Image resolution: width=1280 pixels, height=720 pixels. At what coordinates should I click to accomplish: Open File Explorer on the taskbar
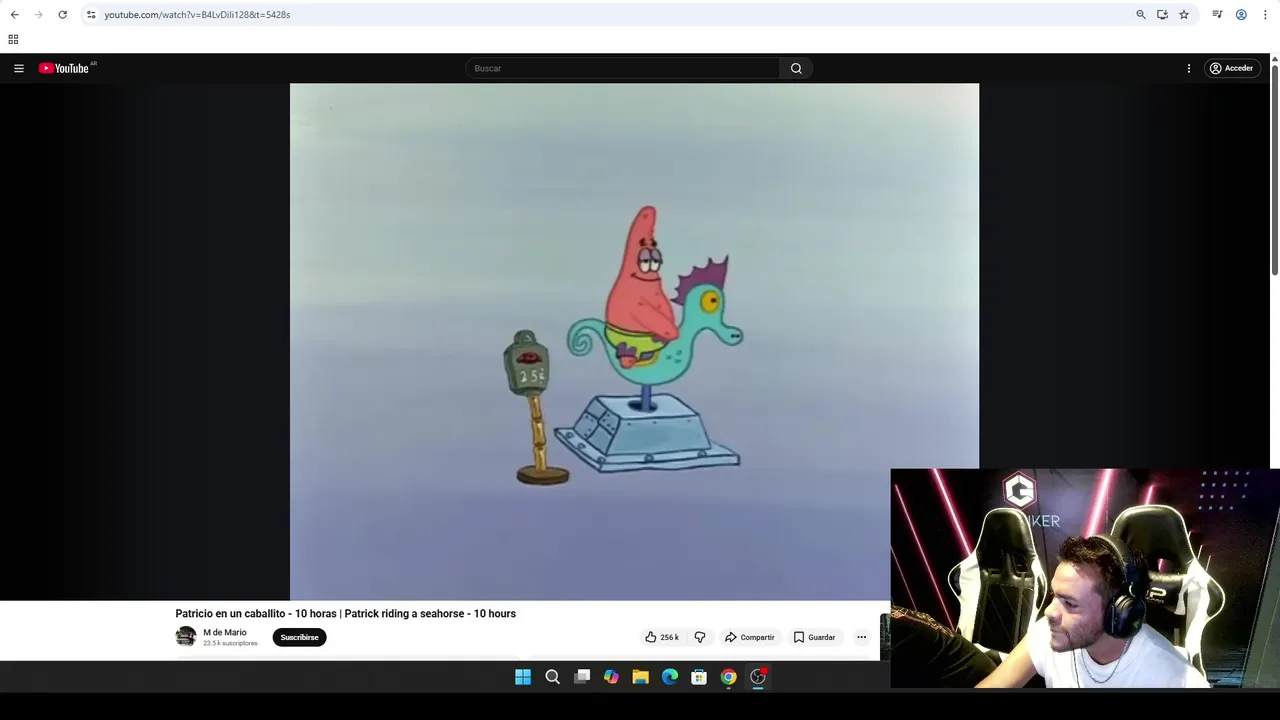pyautogui.click(x=640, y=677)
